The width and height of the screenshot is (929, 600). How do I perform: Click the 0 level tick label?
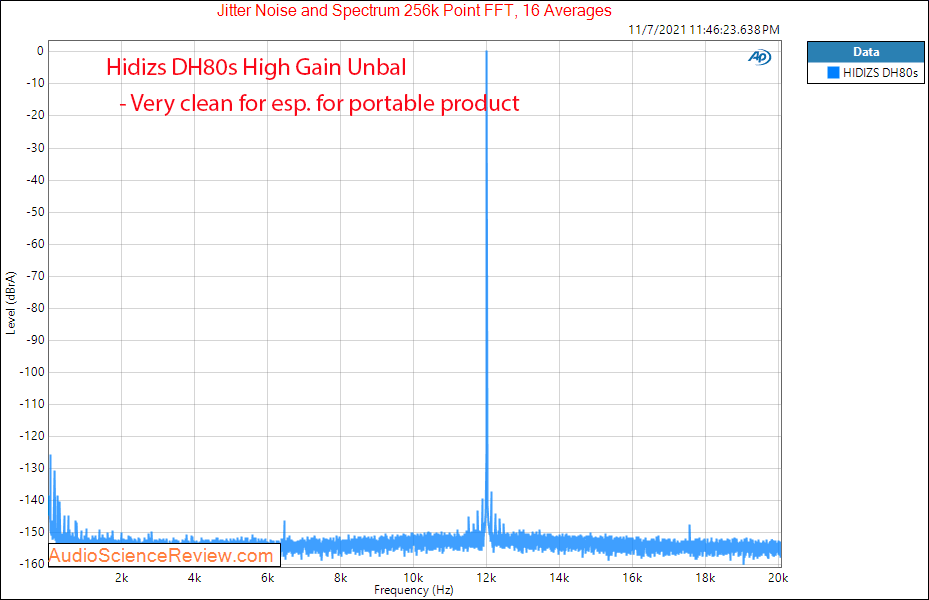click(40, 51)
